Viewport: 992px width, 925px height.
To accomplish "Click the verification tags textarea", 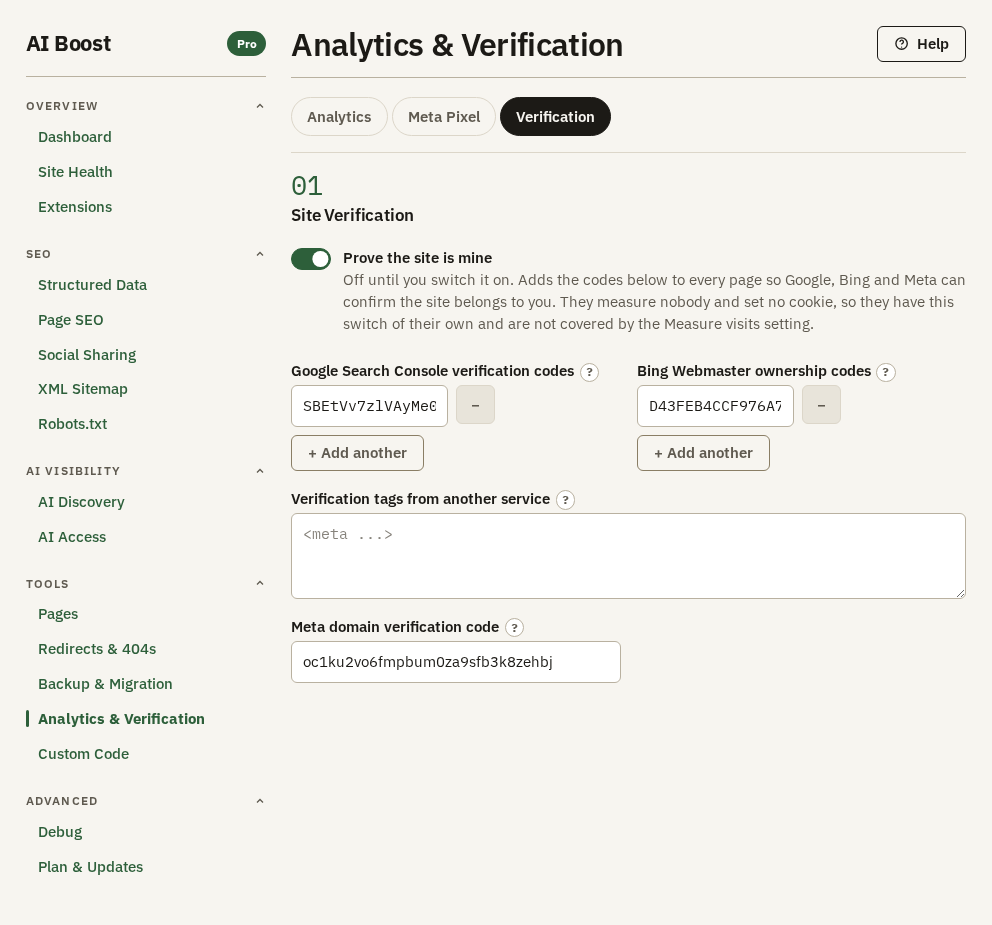I will coord(628,556).
